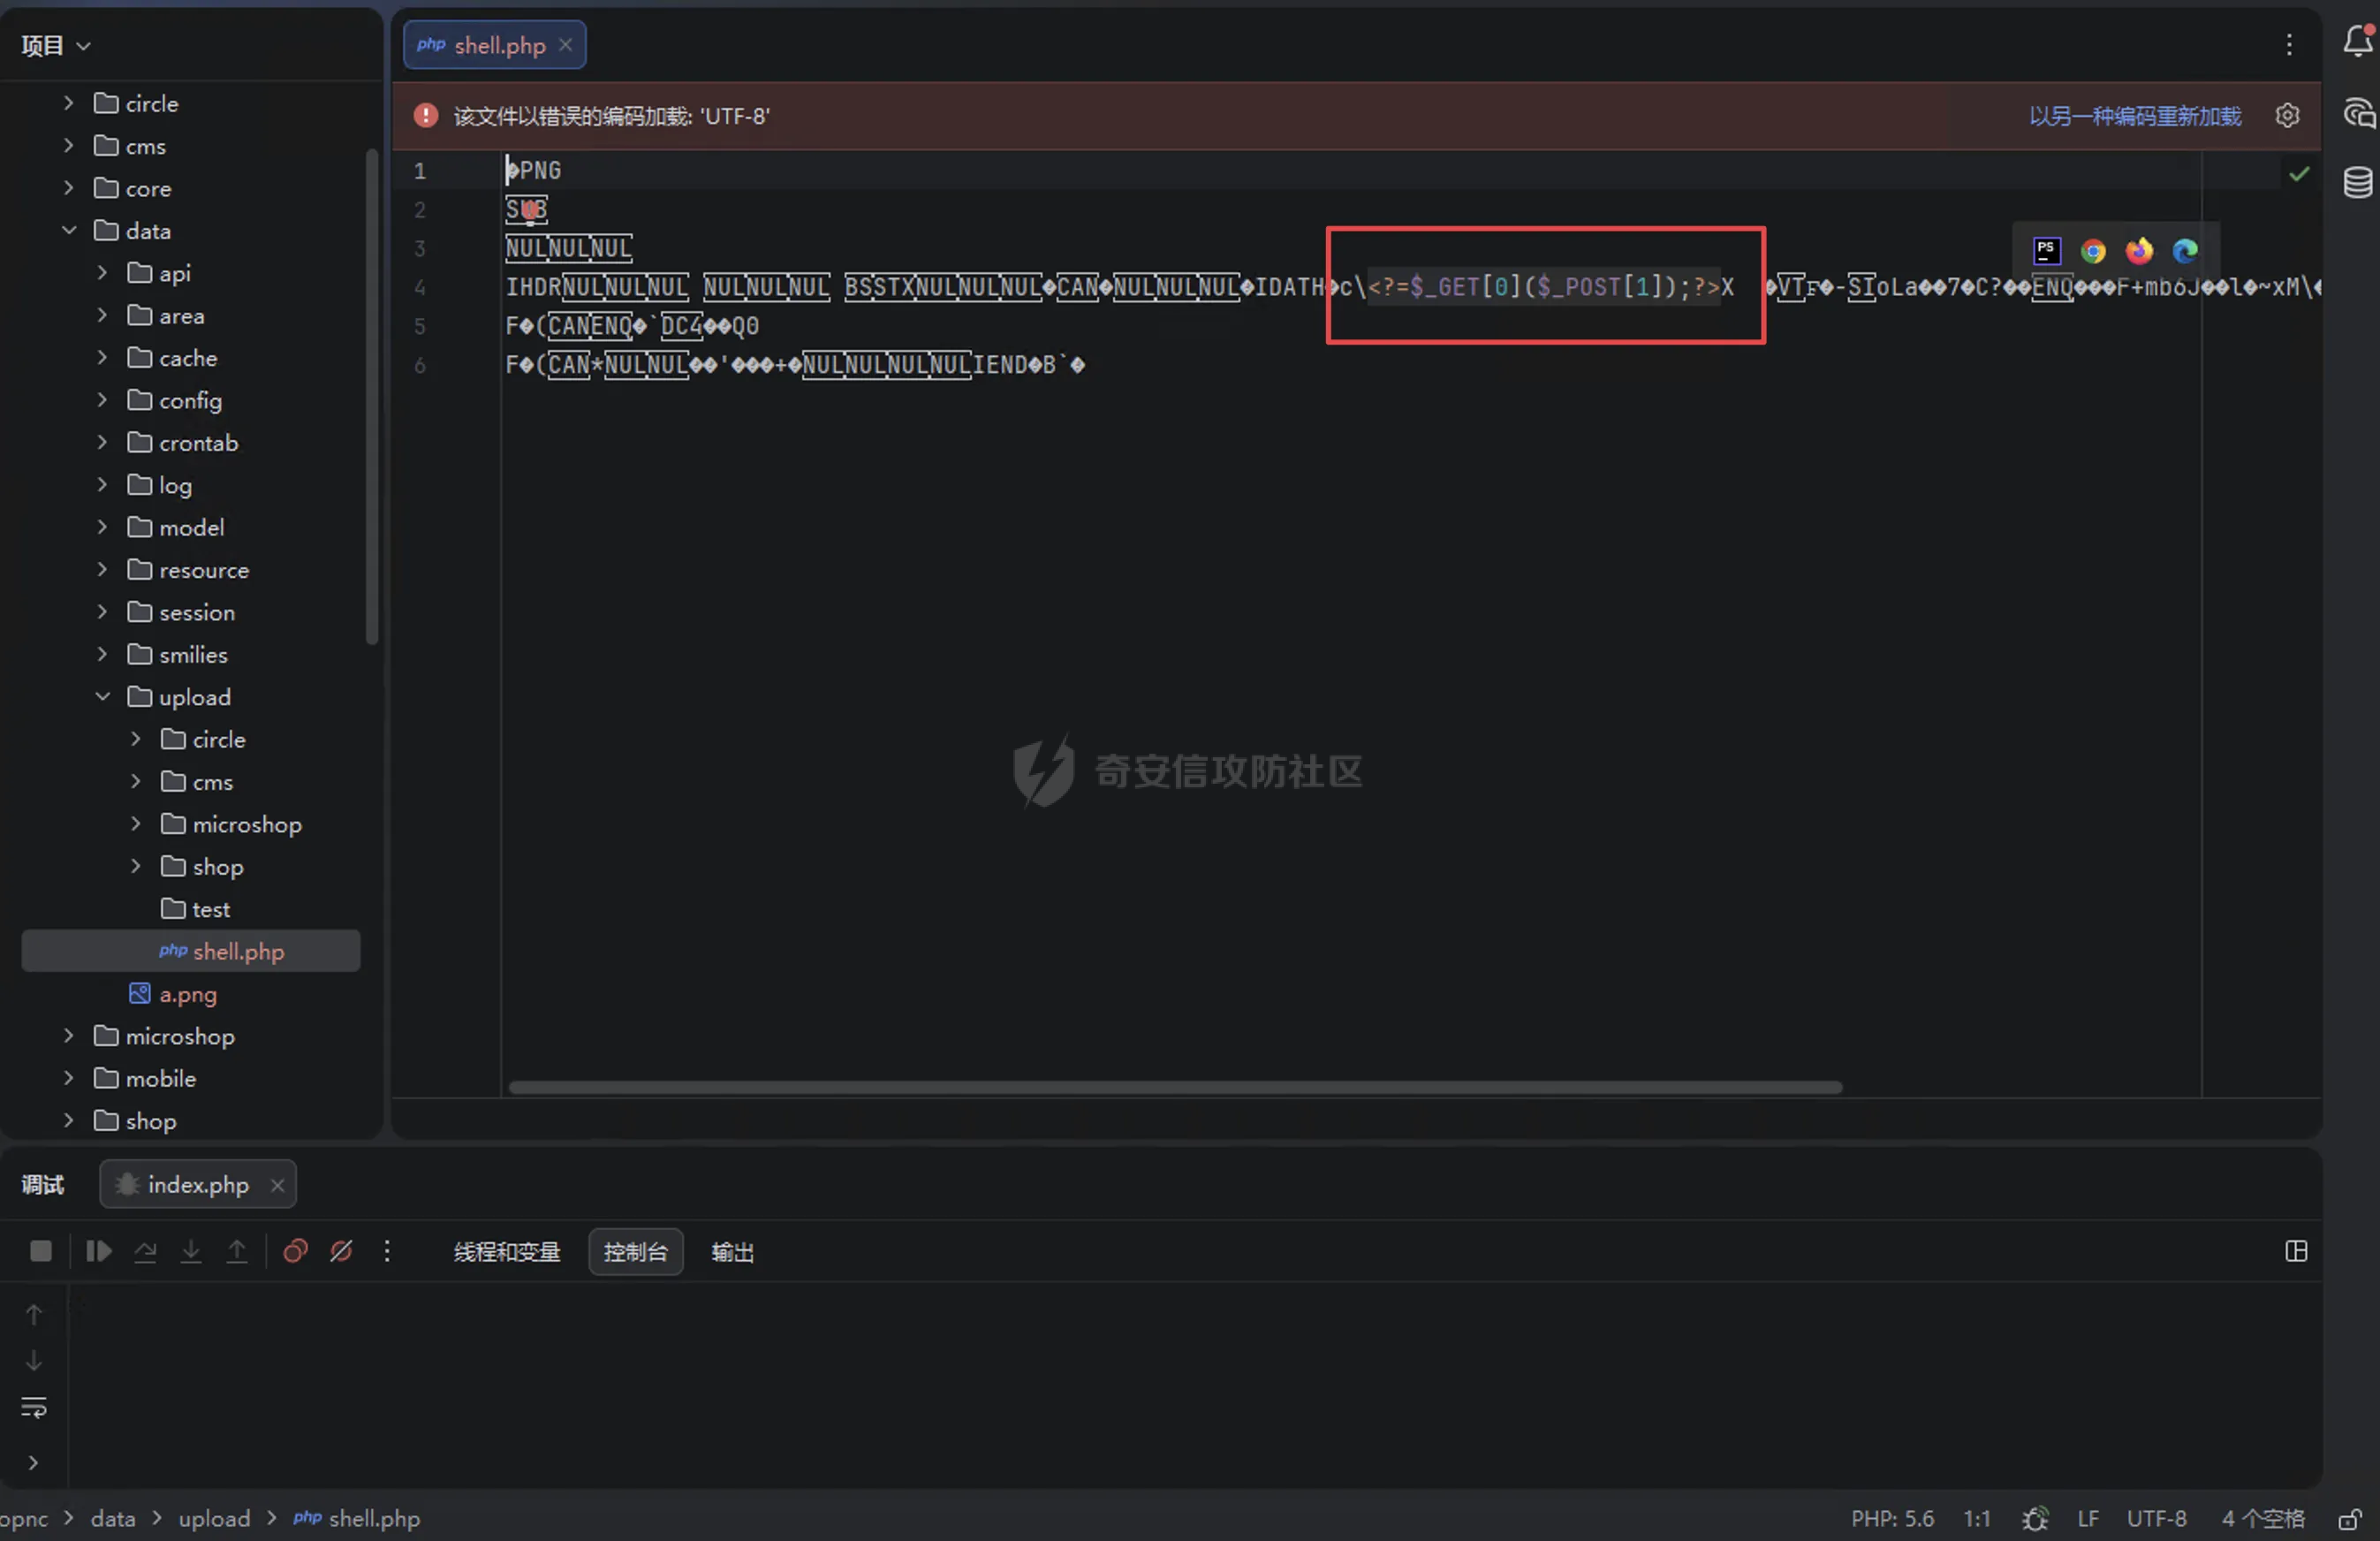Toggle soft-wrap in console sidebar

pos(34,1408)
